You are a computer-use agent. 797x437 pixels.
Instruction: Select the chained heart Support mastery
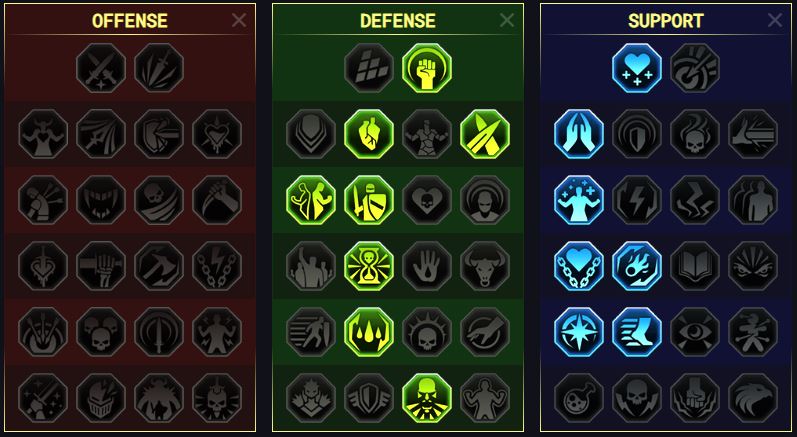(579, 266)
